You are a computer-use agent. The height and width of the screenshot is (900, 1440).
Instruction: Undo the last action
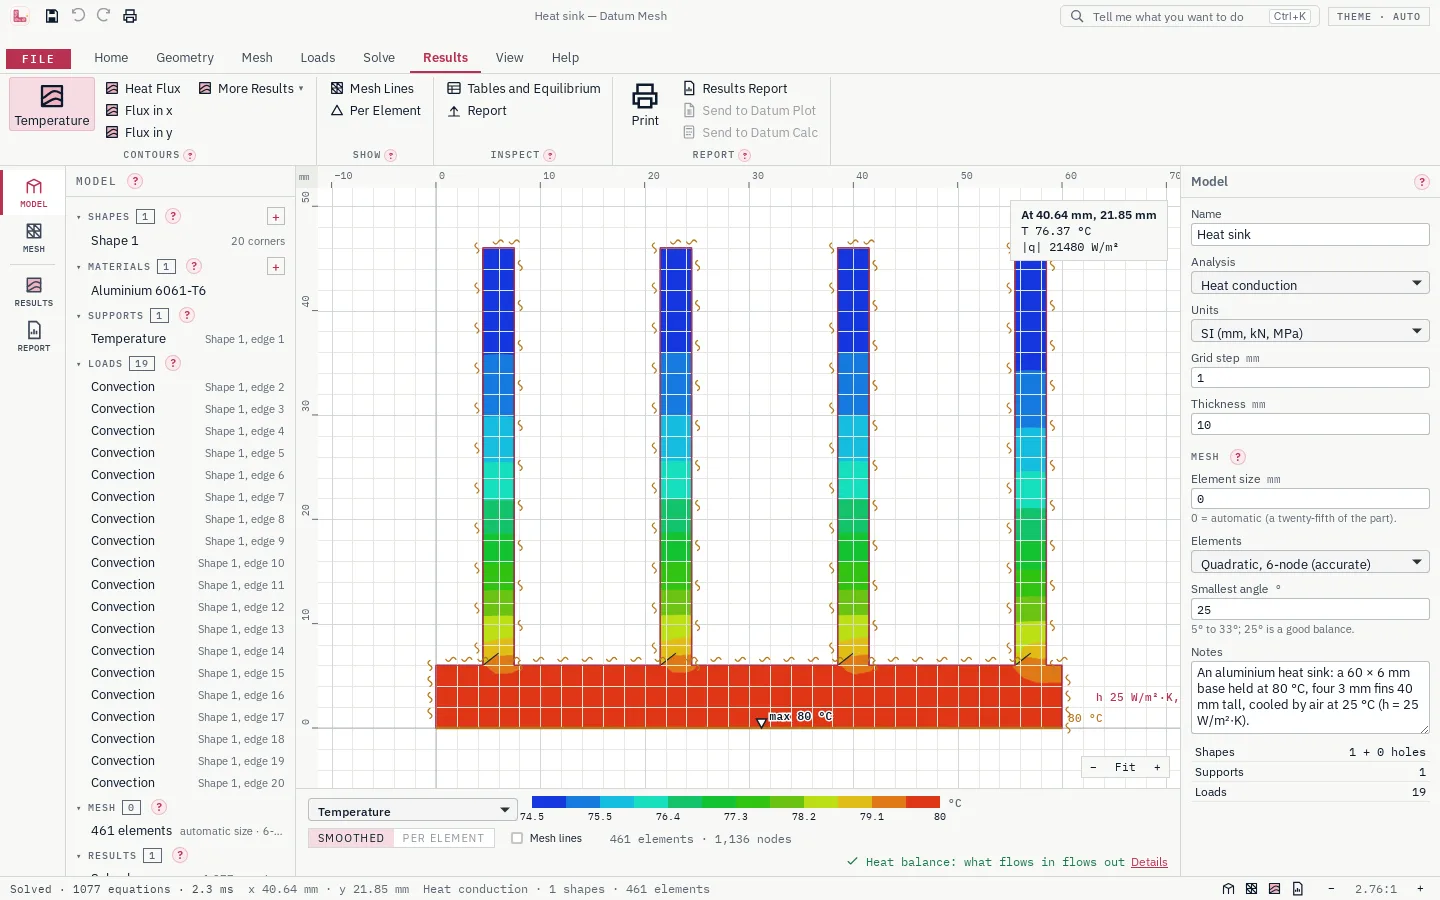pyautogui.click(x=78, y=16)
